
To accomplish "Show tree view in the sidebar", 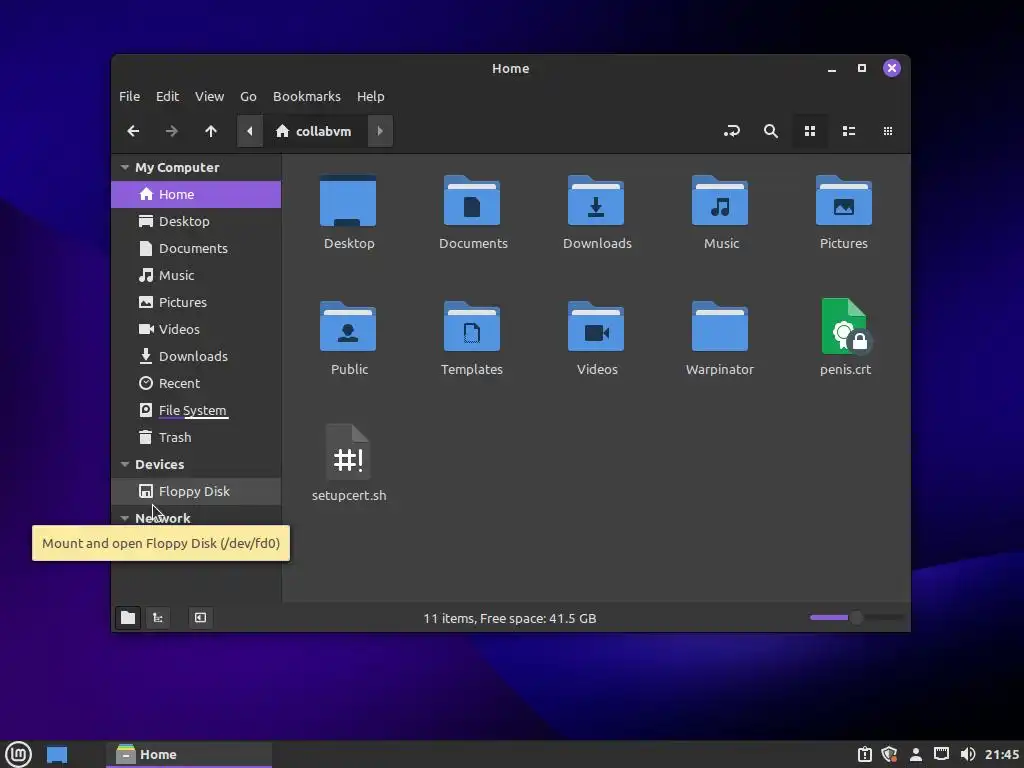I will 158,618.
